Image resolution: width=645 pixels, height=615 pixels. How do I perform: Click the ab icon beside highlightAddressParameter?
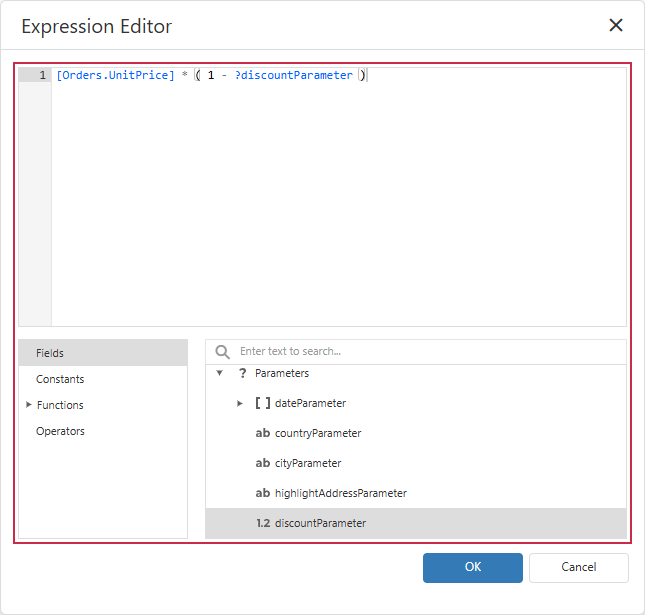[262, 493]
